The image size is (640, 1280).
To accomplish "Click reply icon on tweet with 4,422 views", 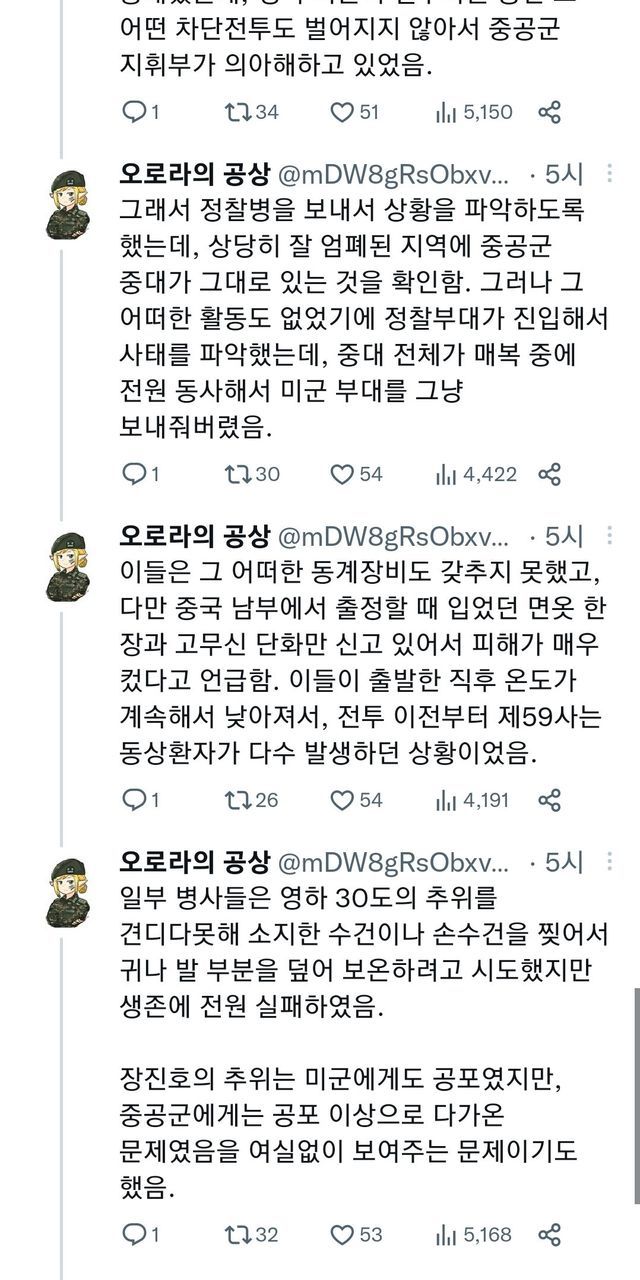I will (x=133, y=474).
